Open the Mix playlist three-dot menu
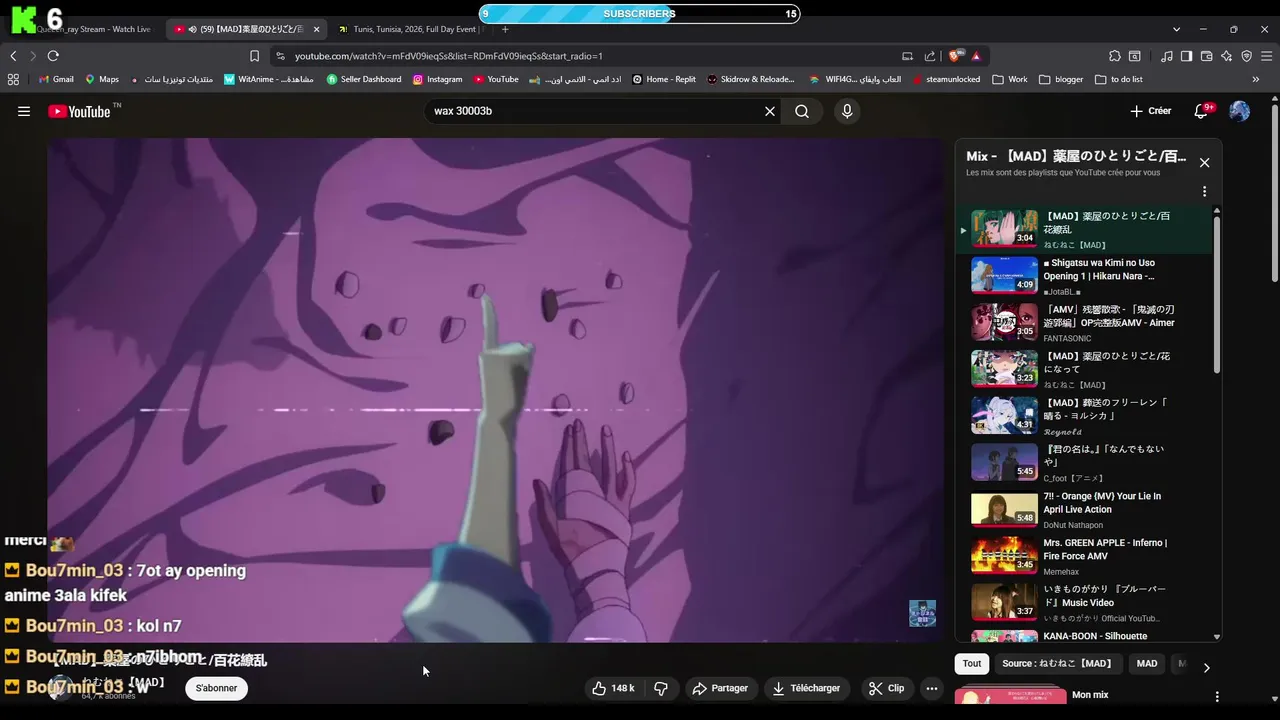Screen dimensions: 1280x720 (1204, 191)
